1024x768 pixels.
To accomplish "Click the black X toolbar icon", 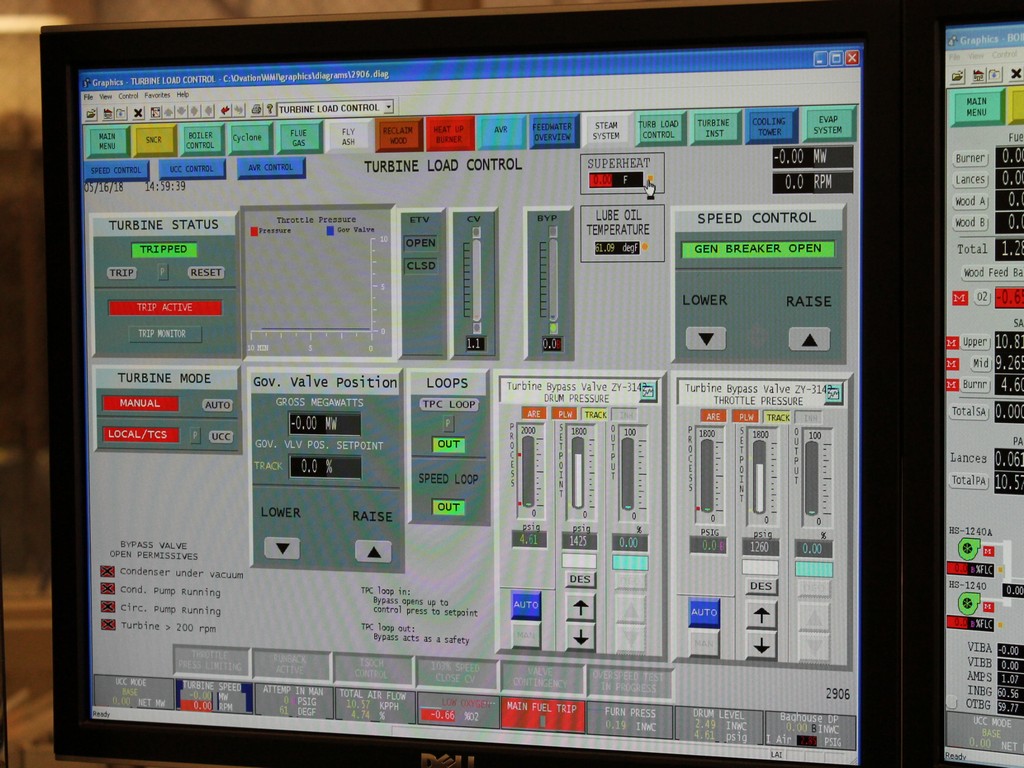I will click(x=139, y=112).
